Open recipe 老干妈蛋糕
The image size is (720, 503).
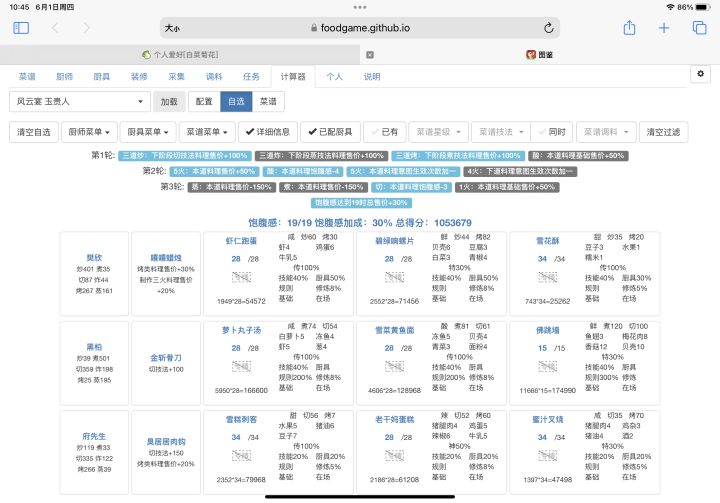click(394, 419)
